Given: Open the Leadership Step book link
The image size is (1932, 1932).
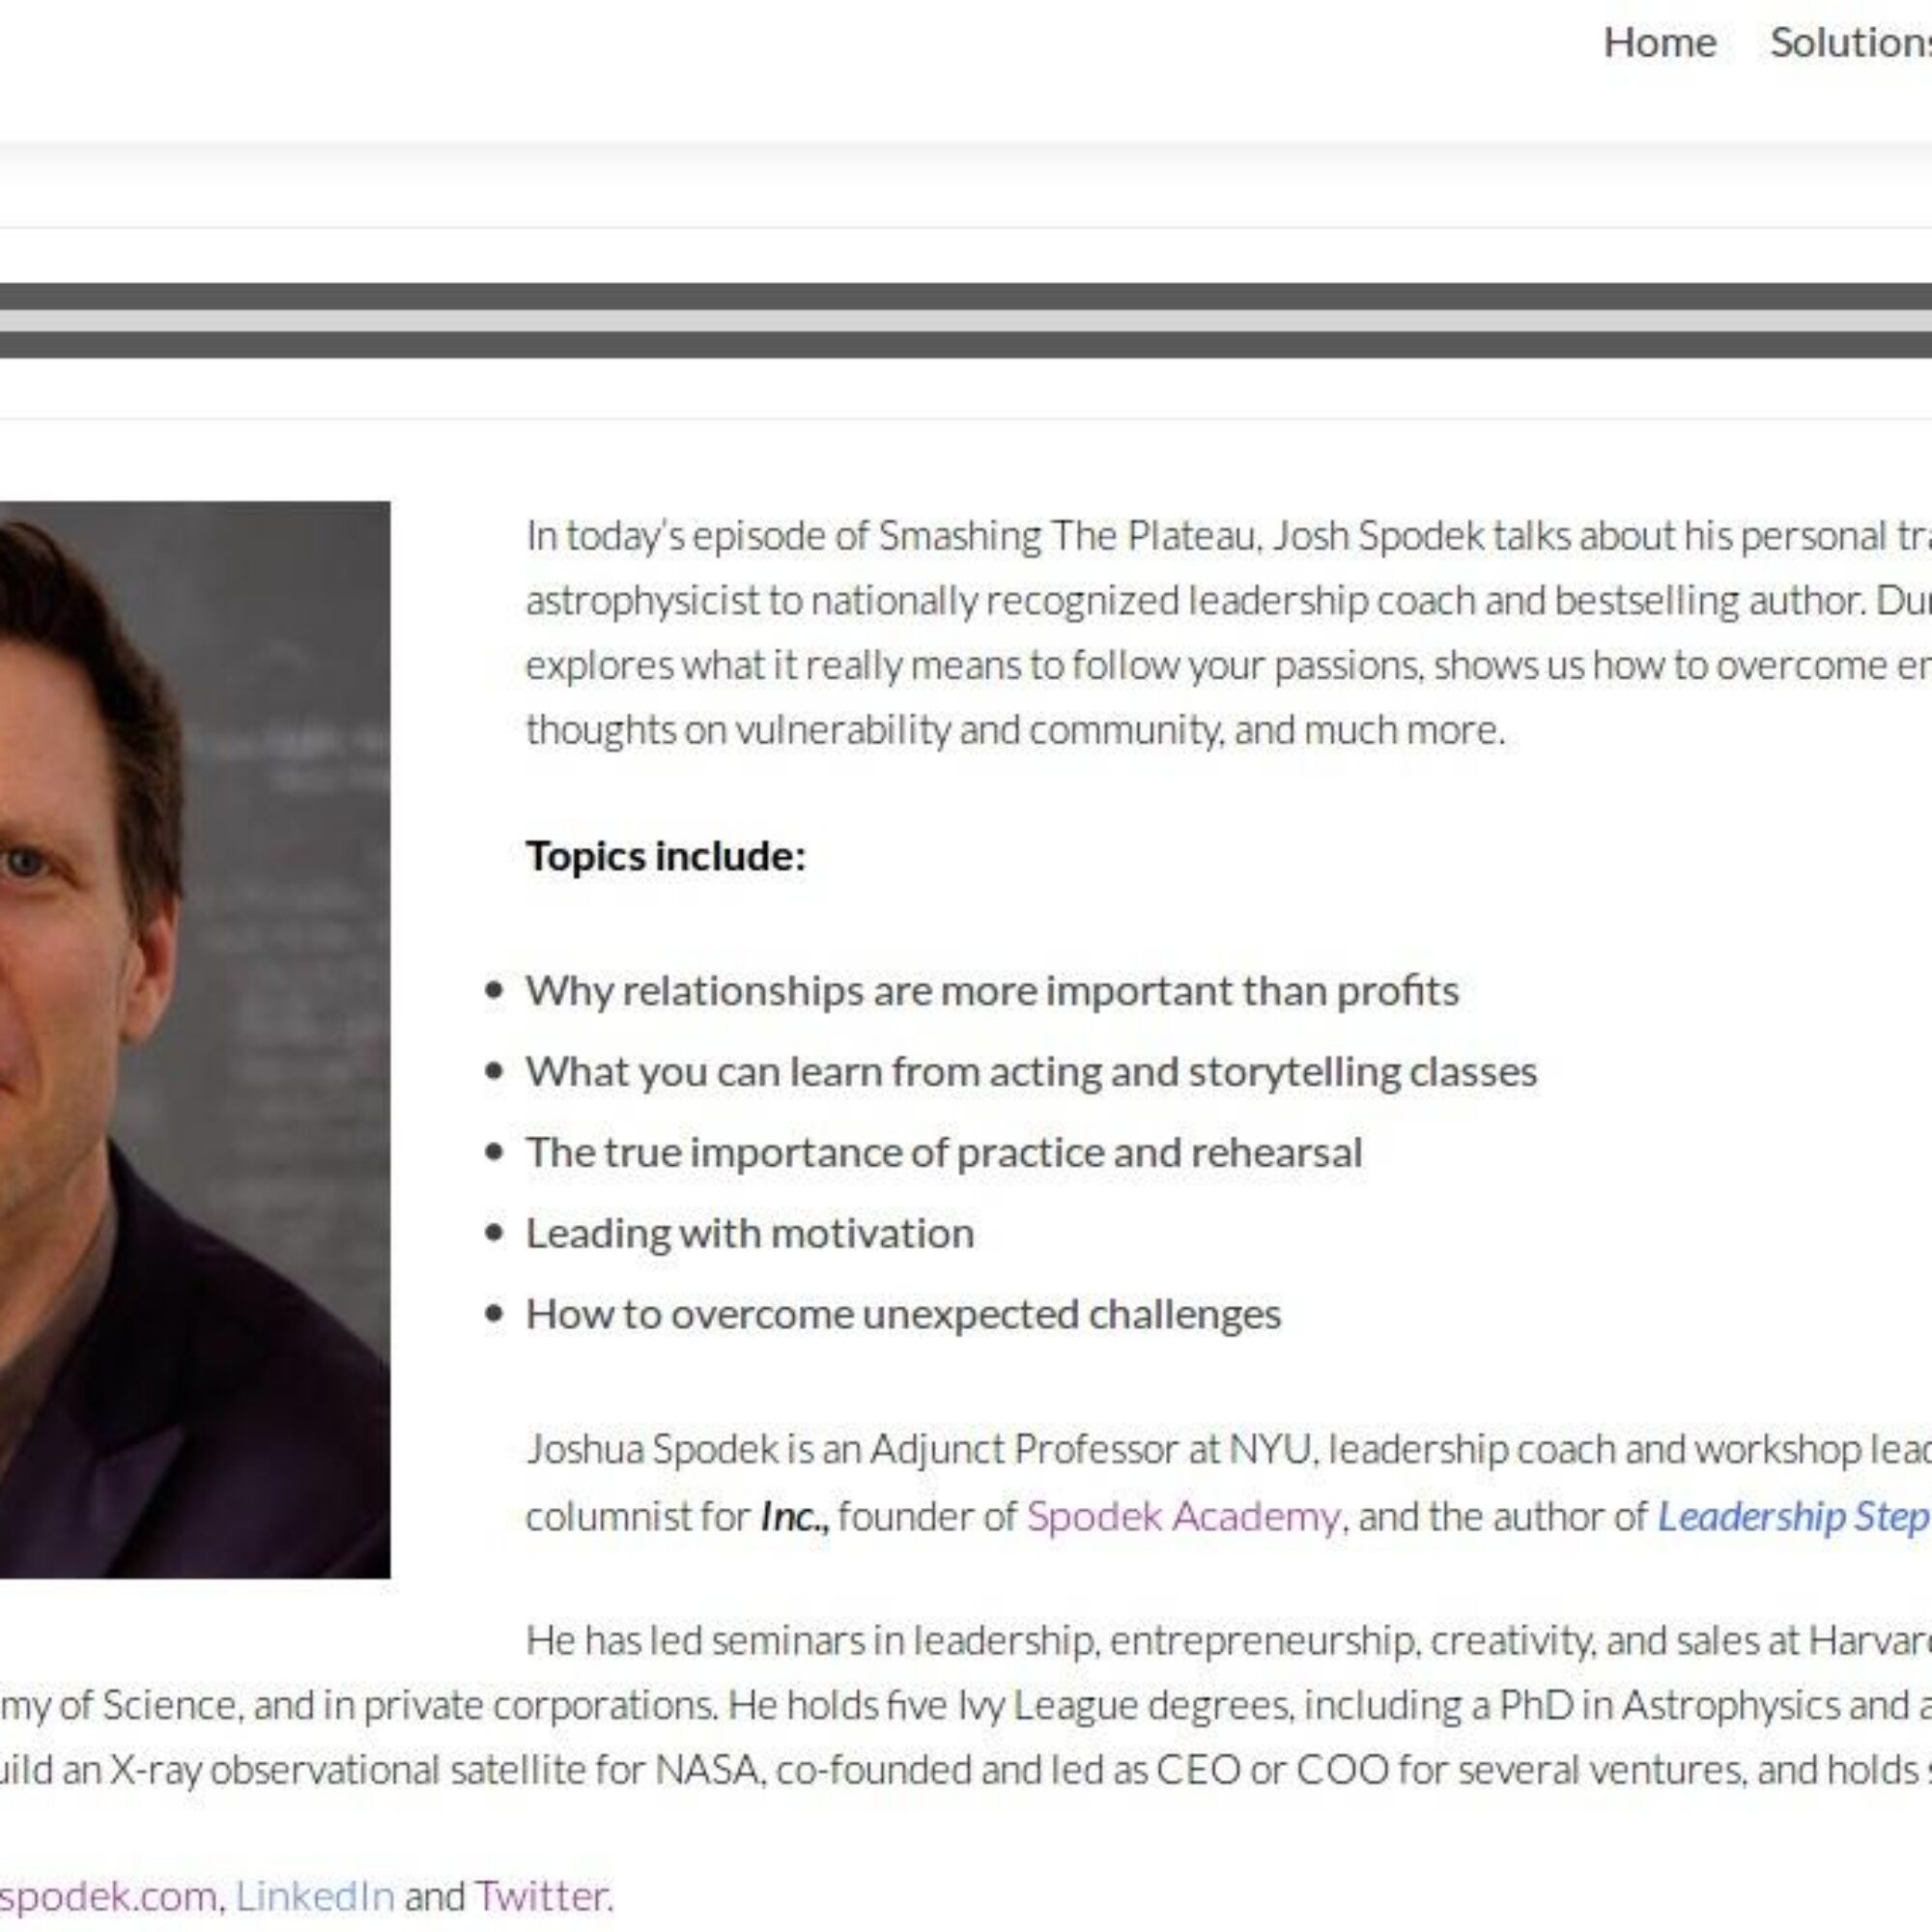Looking at the screenshot, I should (x=1794, y=1516).
